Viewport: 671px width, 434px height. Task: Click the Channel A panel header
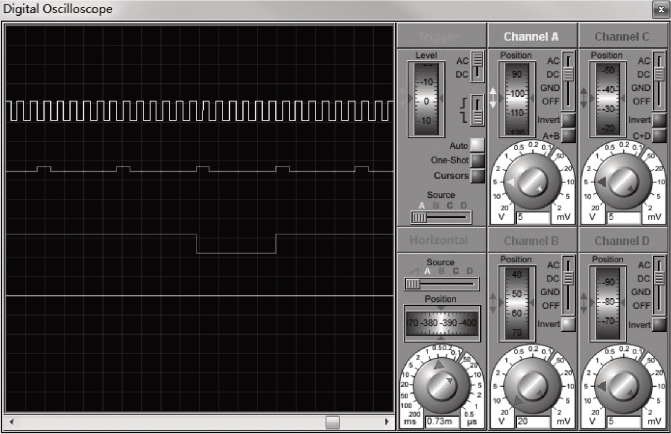point(531,36)
